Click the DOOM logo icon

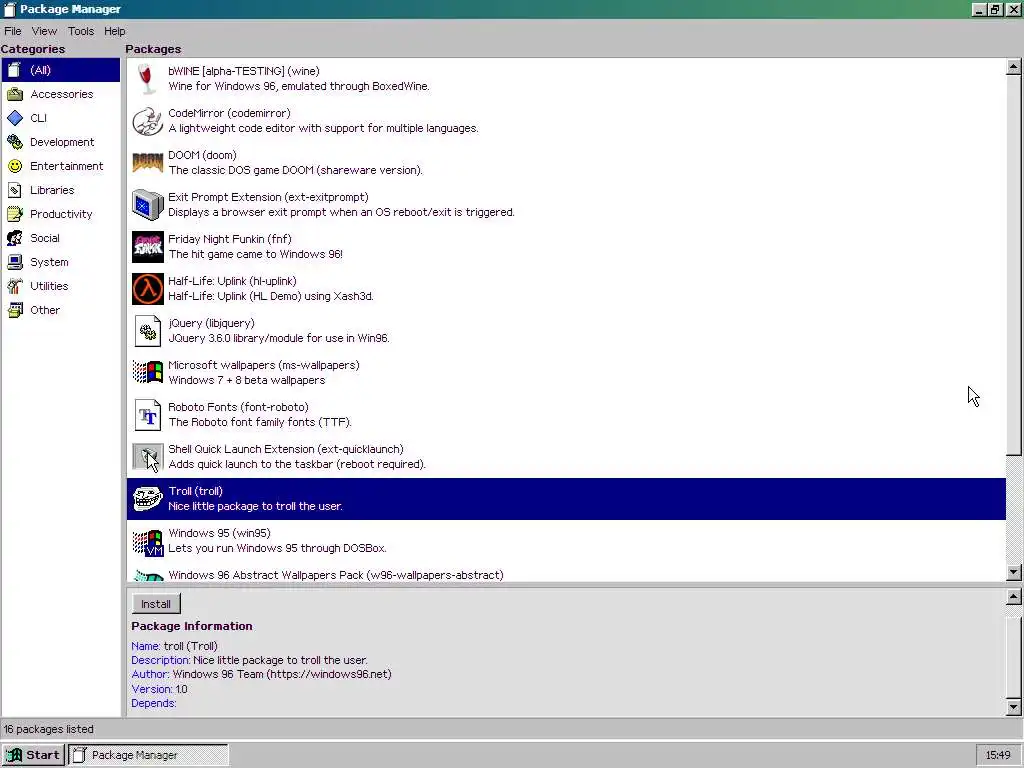pos(148,163)
